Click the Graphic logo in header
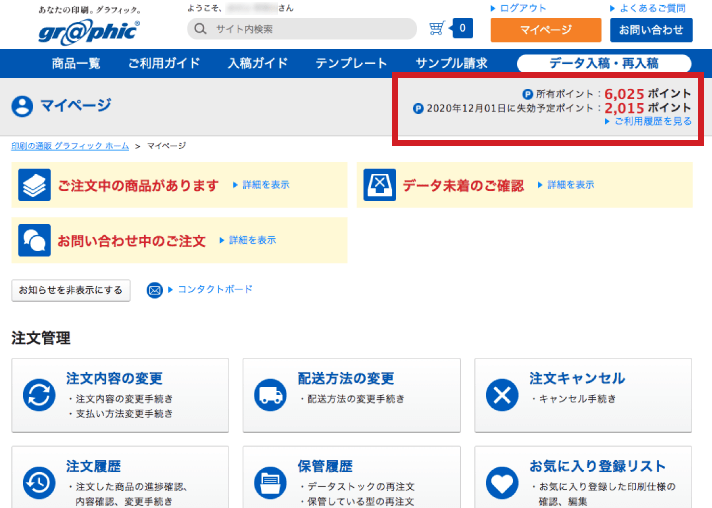 (89, 29)
